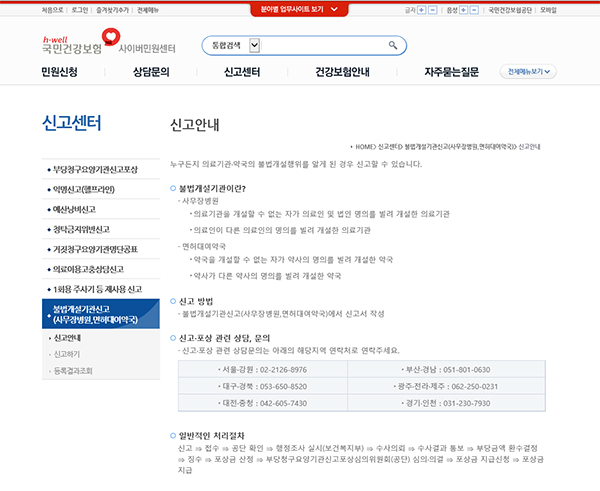
Task: Increase font size with plus icon next to 글자
Action: [x=421, y=10]
